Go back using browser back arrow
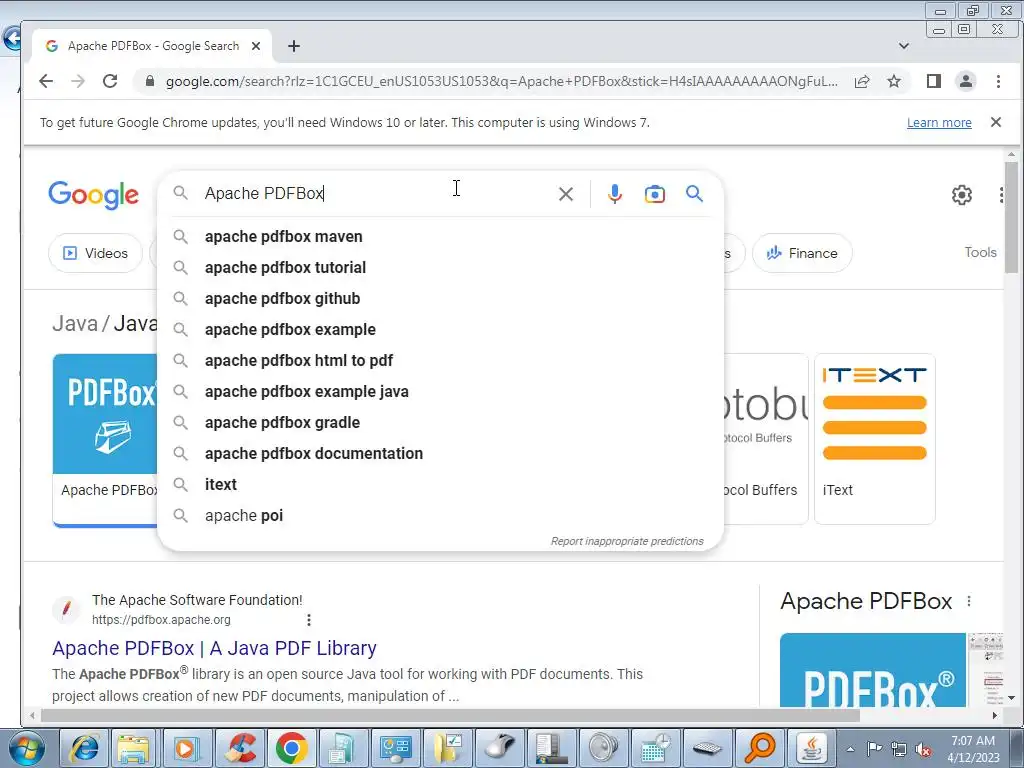Viewport: 1024px width, 768px height. (46, 81)
